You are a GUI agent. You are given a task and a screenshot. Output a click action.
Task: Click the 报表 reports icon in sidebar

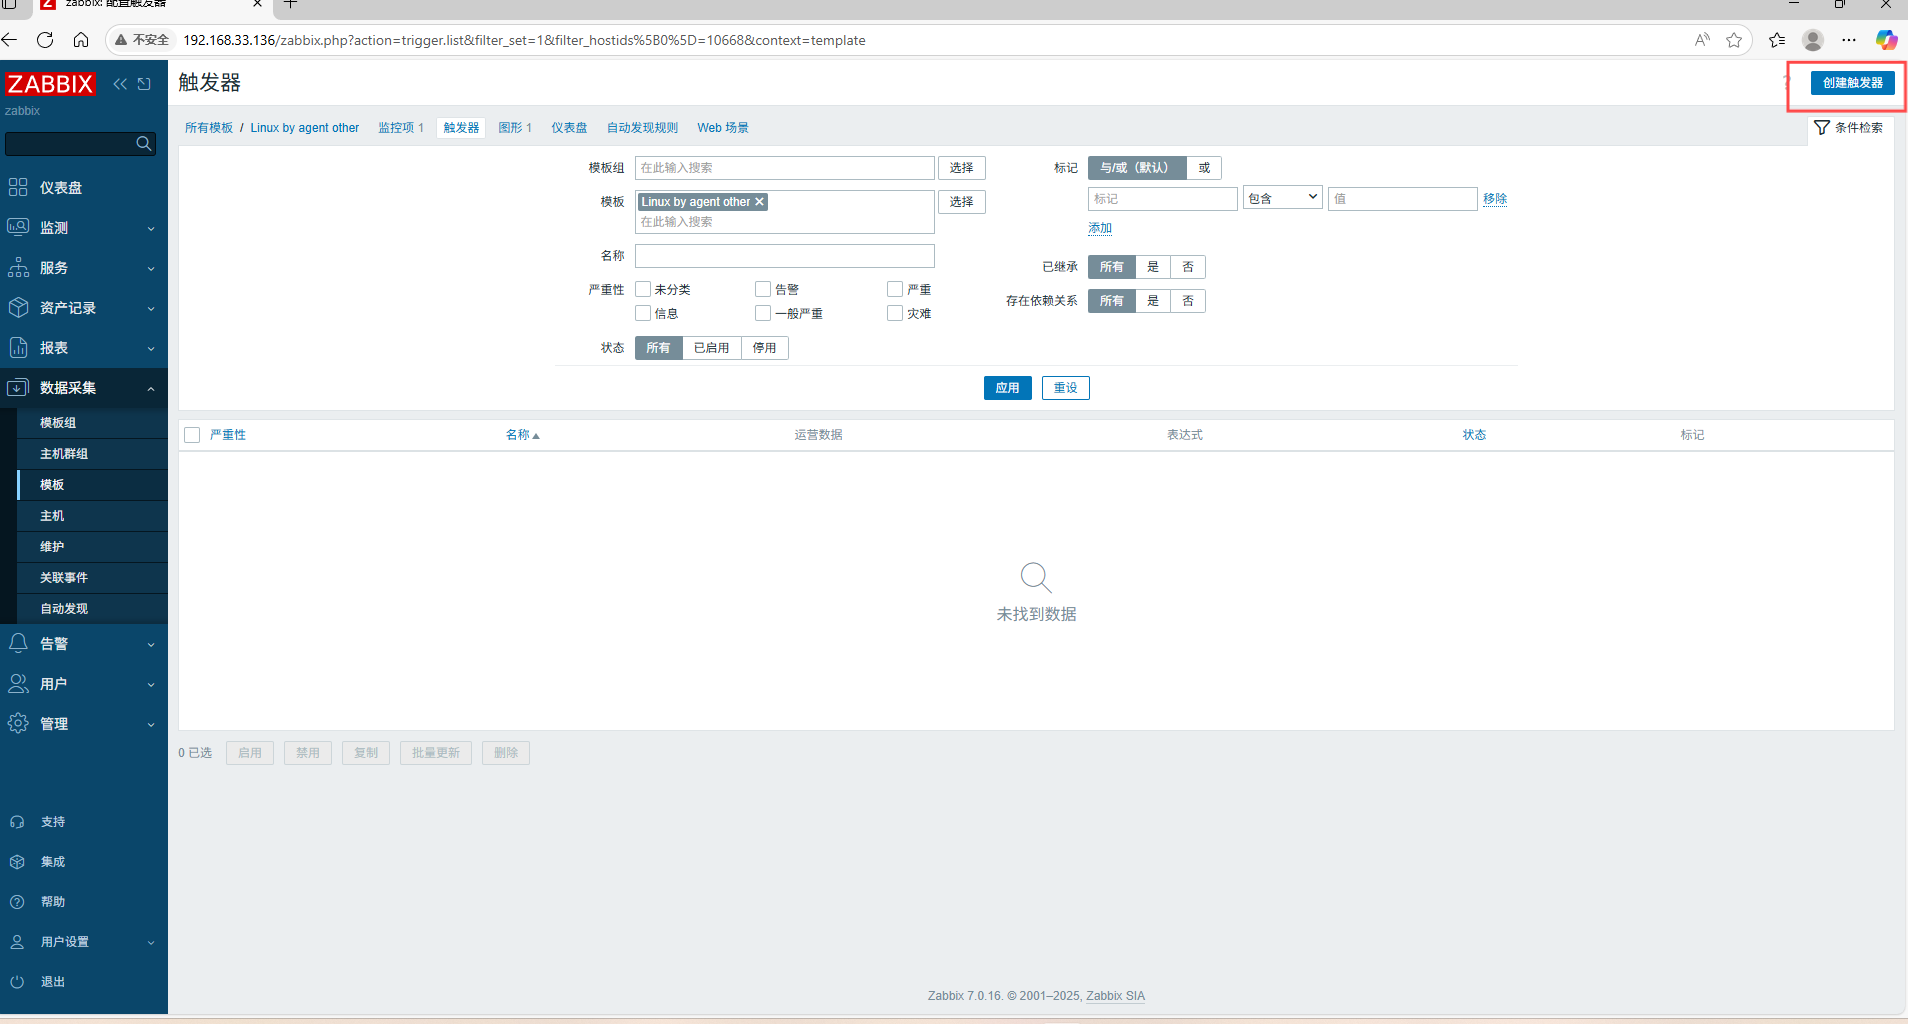(18, 347)
